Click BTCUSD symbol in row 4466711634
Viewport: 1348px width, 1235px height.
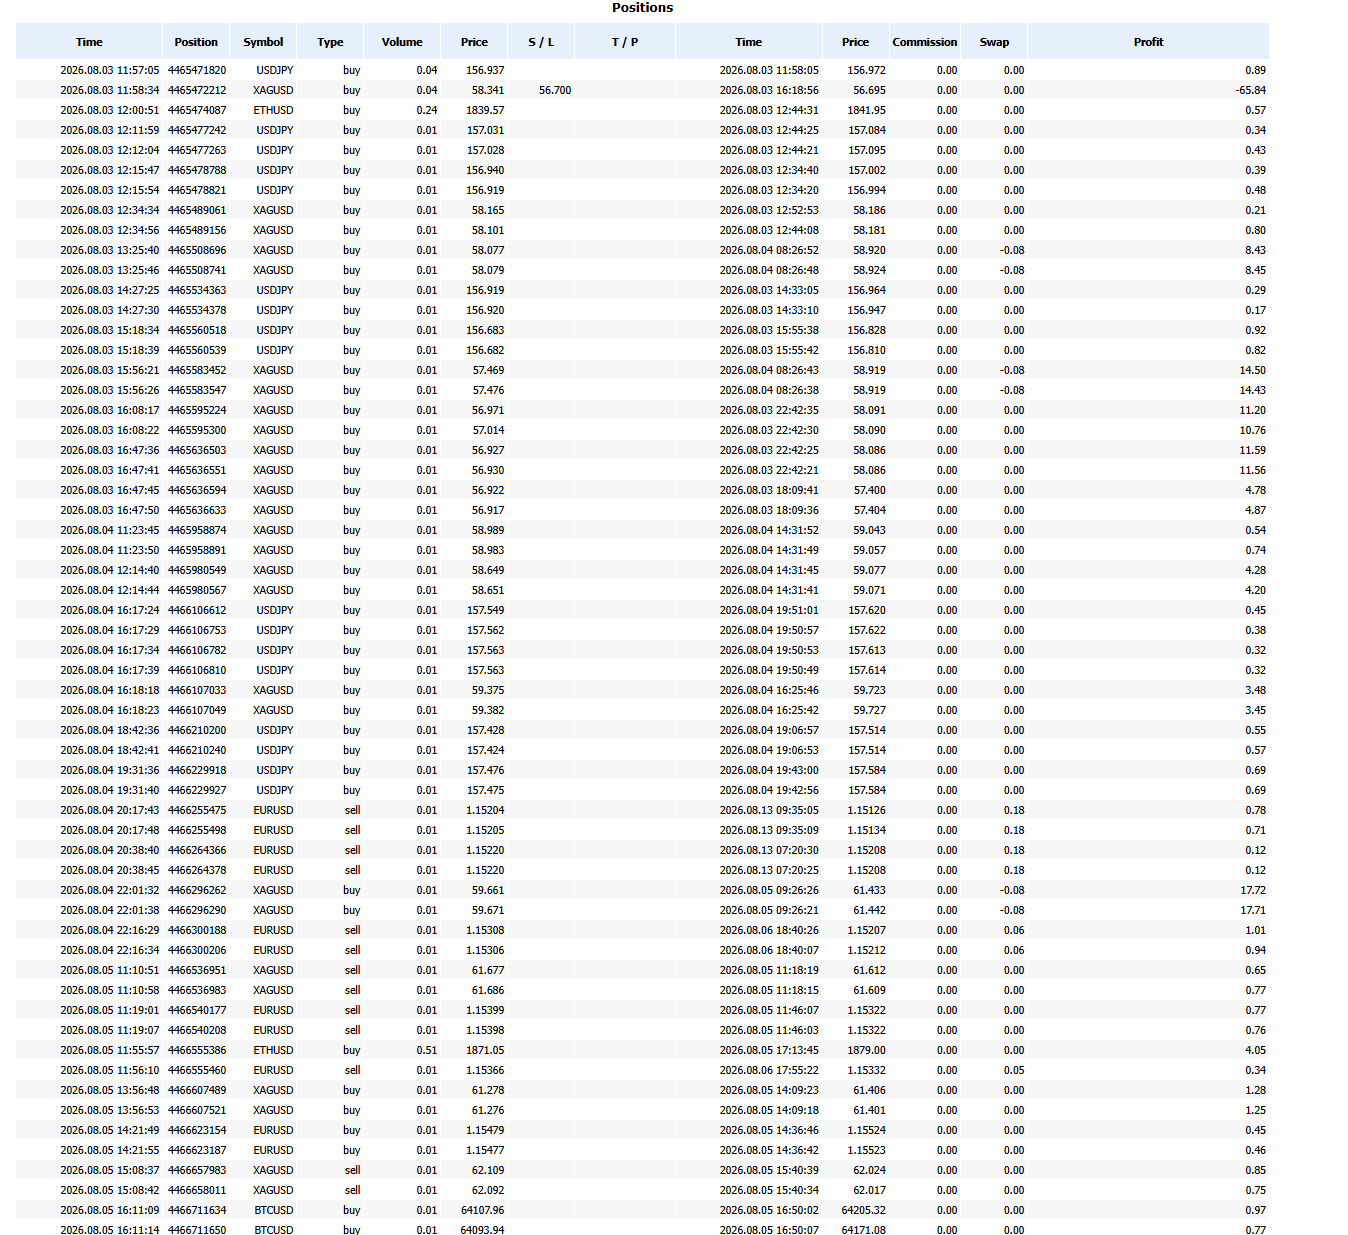point(273,1210)
